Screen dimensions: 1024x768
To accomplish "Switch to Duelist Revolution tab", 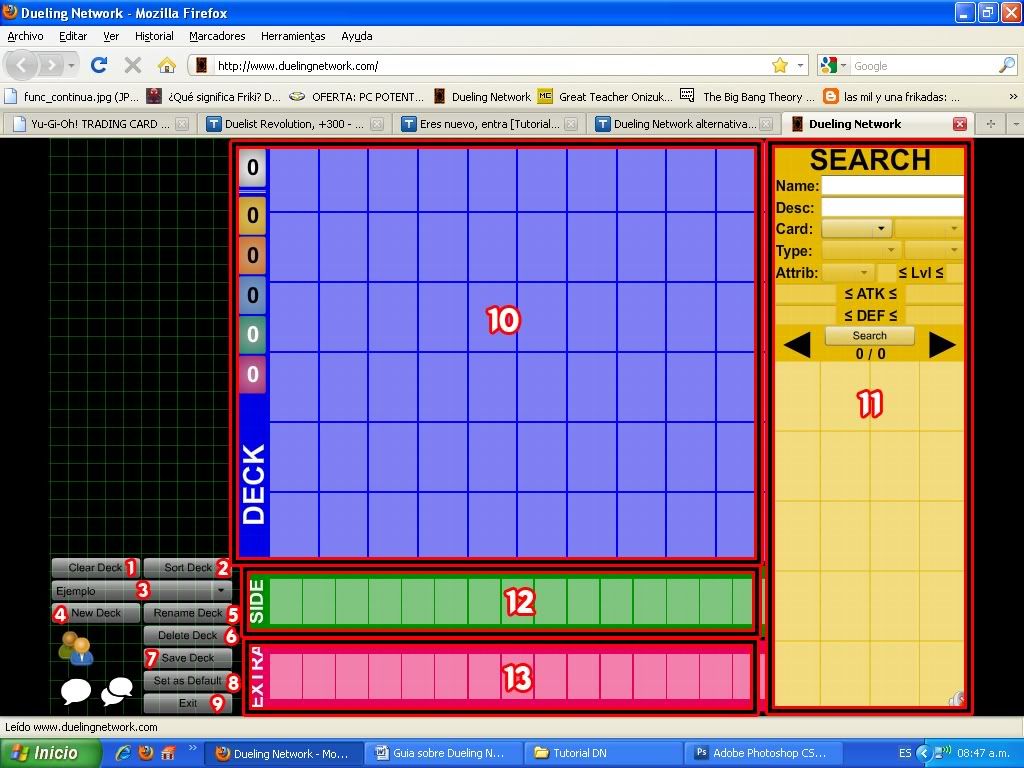I will coord(294,124).
